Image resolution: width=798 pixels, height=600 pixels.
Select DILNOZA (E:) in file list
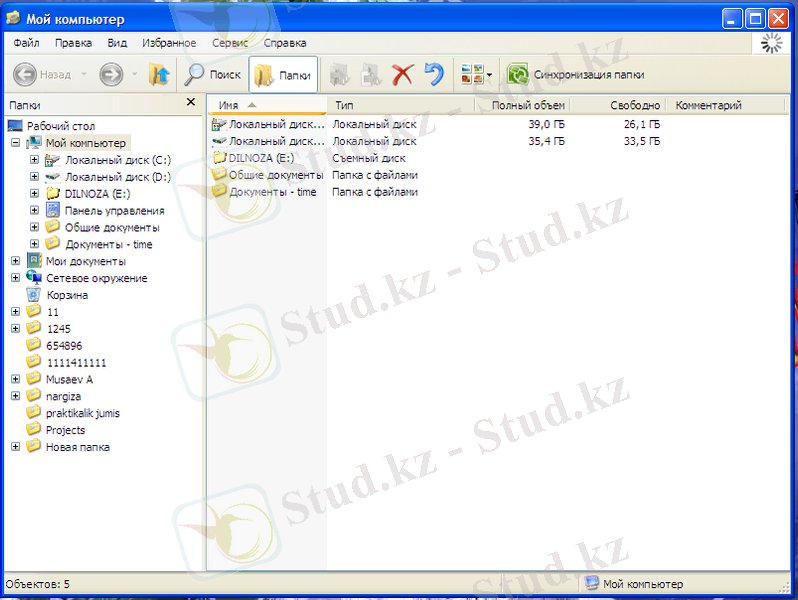pyautogui.click(x=261, y=158)
